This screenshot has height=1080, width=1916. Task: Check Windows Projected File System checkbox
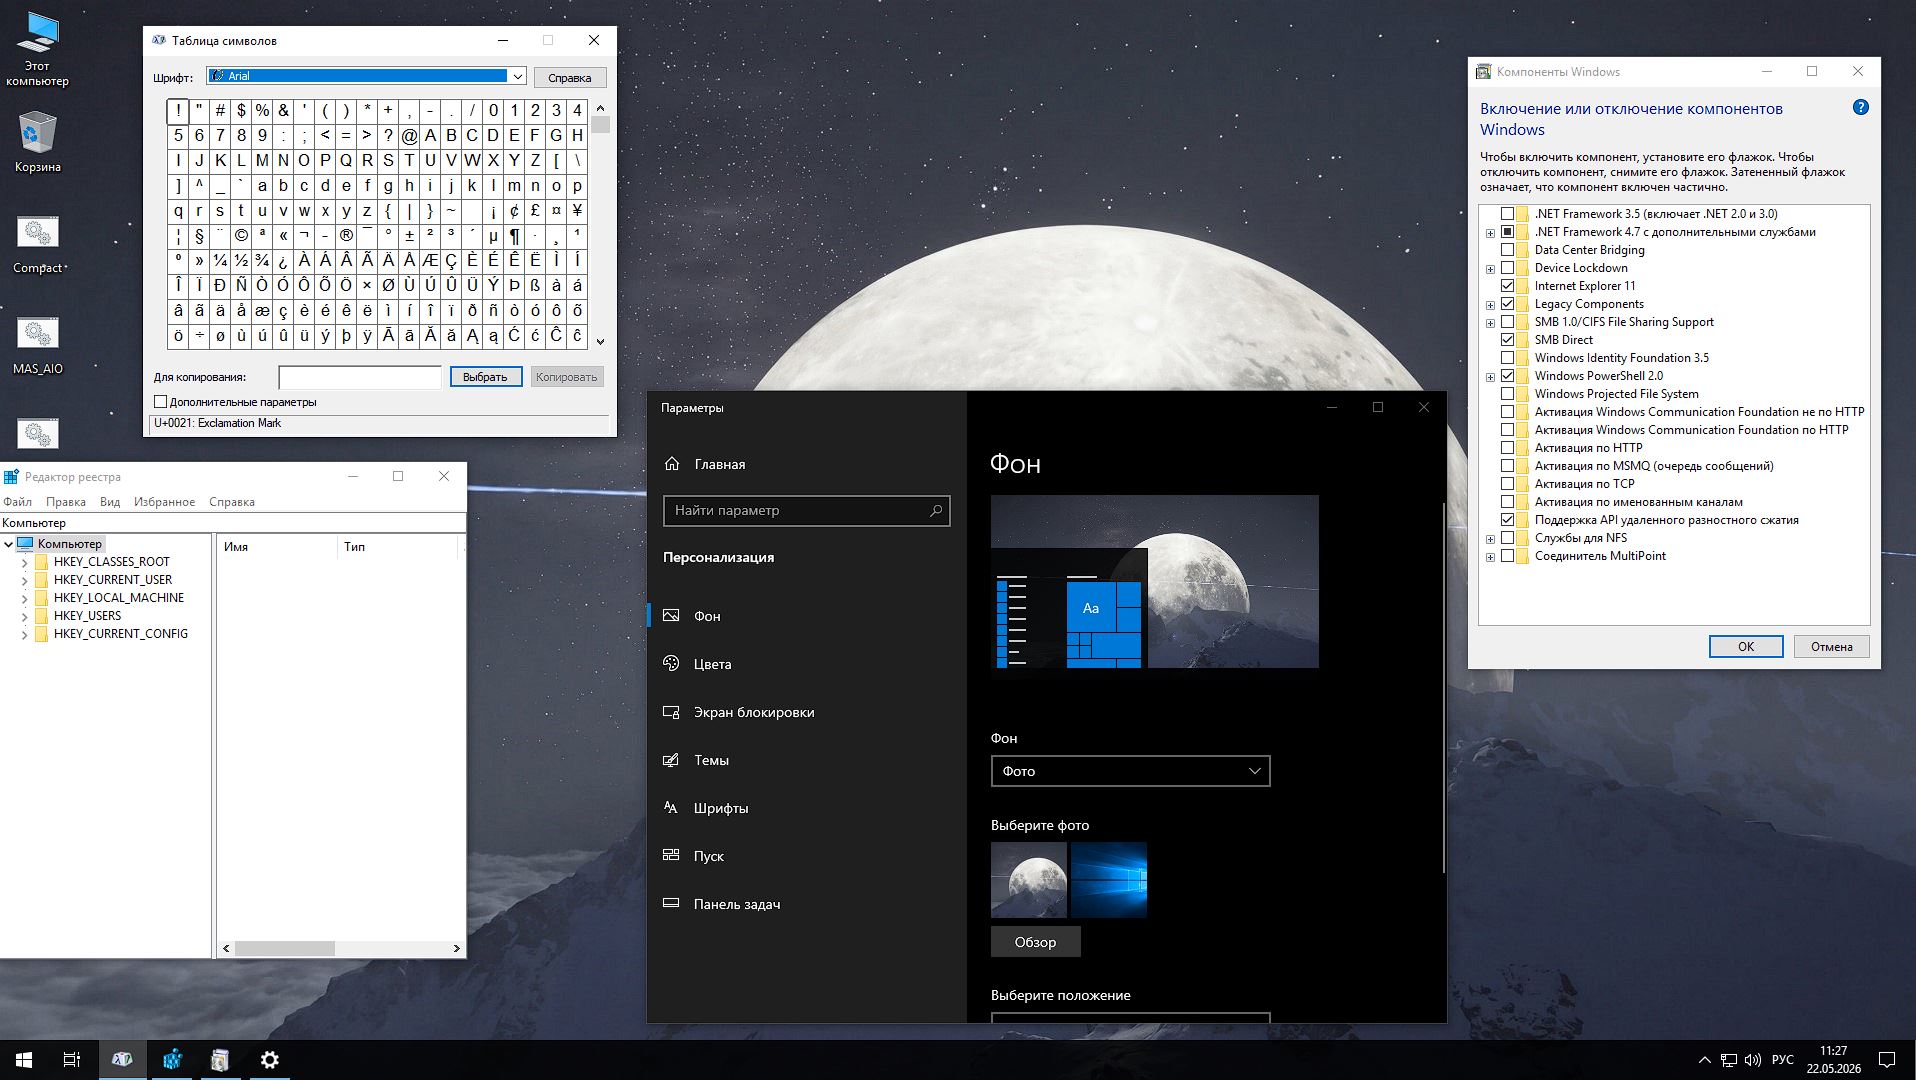[x=1507, y=394]
